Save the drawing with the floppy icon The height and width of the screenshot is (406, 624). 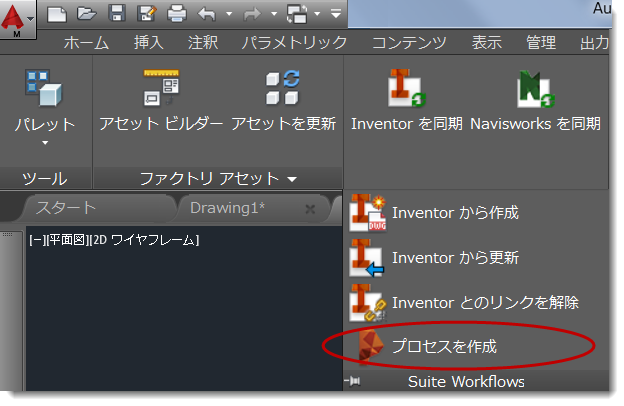tap(117, 14)
